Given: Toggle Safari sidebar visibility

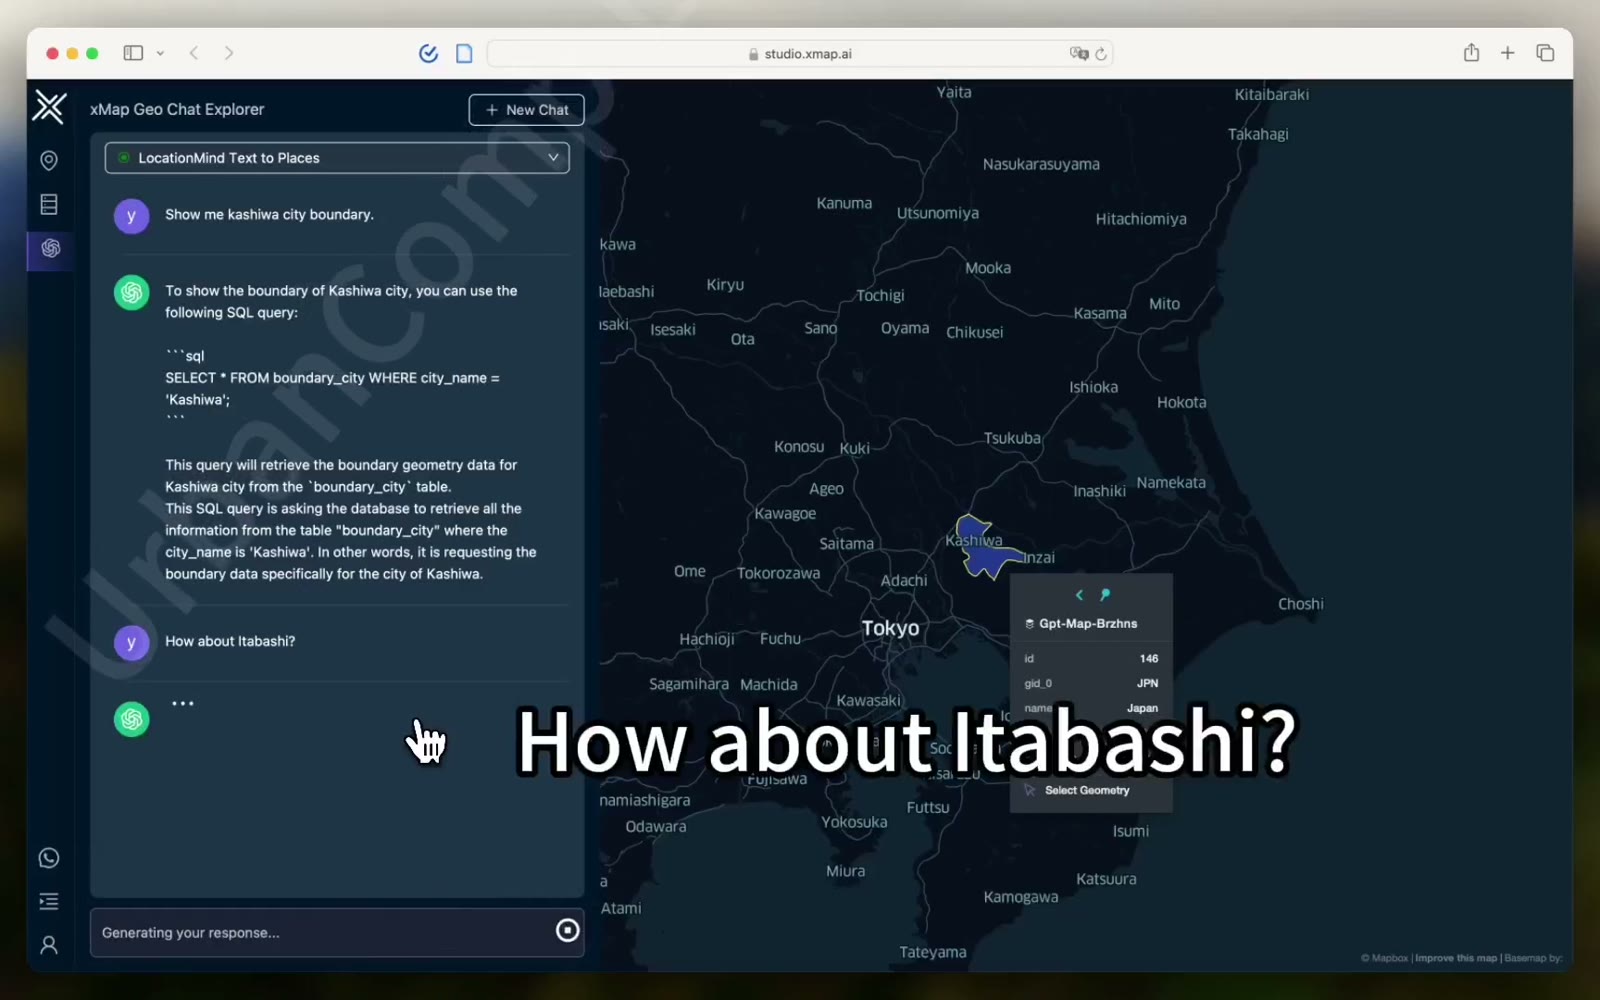Looking at the screenshot, I should point(133,53).
